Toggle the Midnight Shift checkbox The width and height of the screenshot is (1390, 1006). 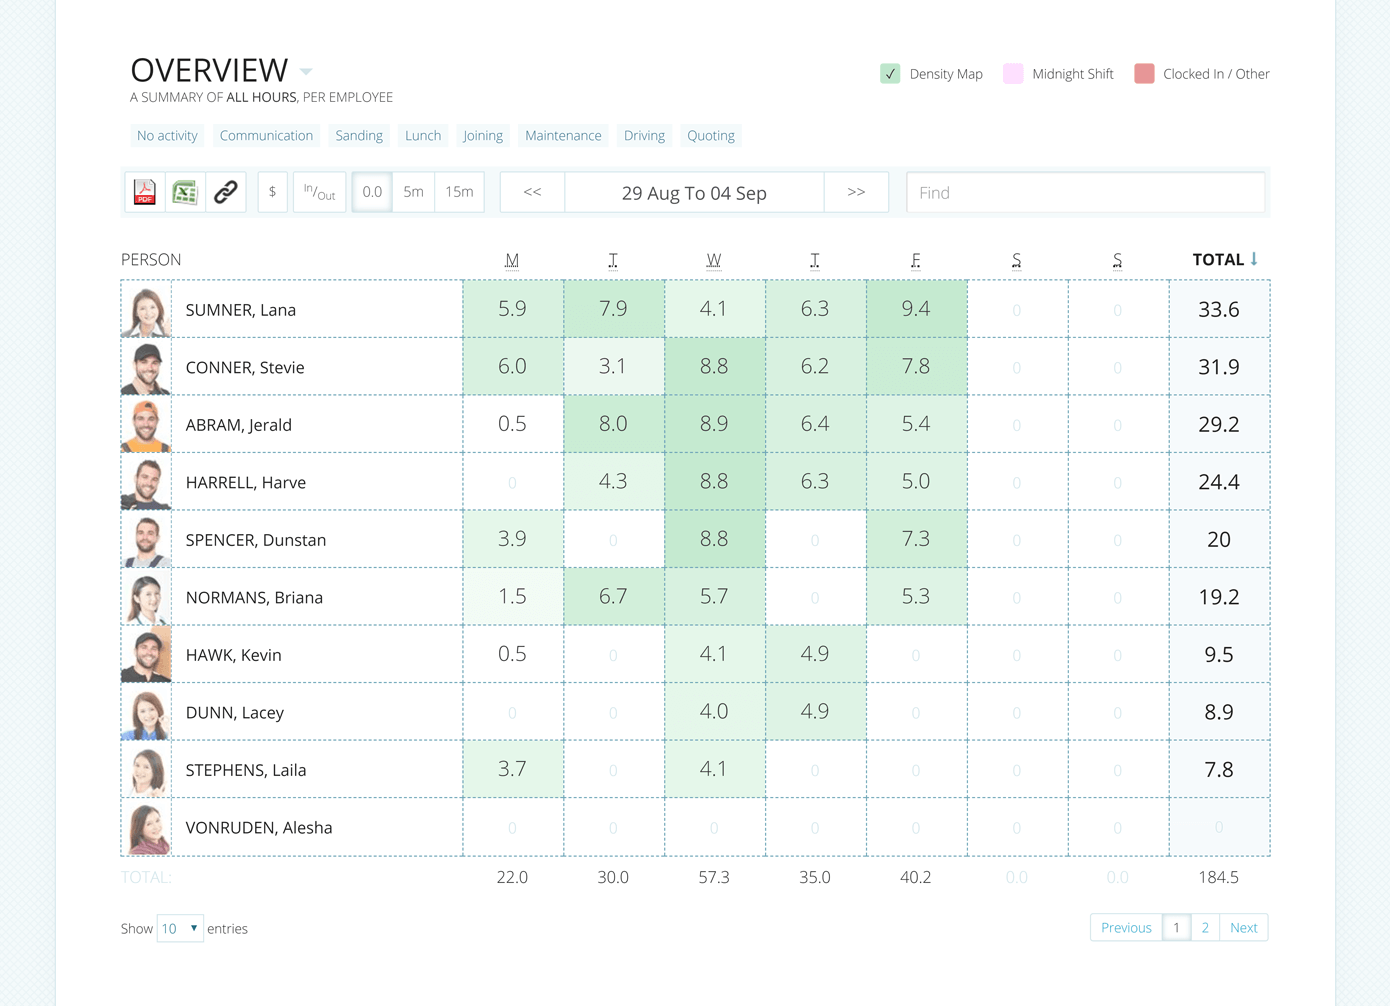point(1013,74)
